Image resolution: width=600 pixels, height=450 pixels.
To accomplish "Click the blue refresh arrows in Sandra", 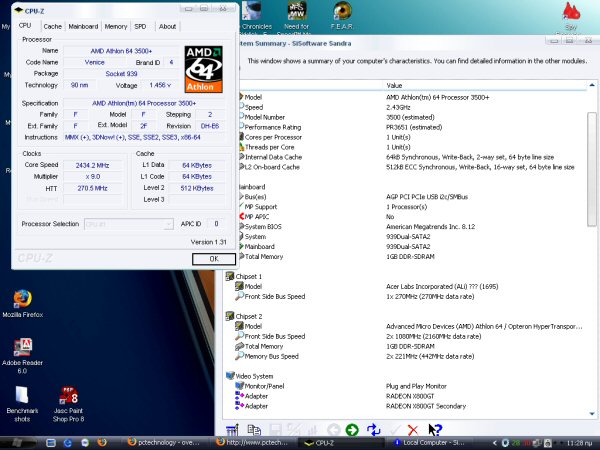I will click(x=373, y=430).
